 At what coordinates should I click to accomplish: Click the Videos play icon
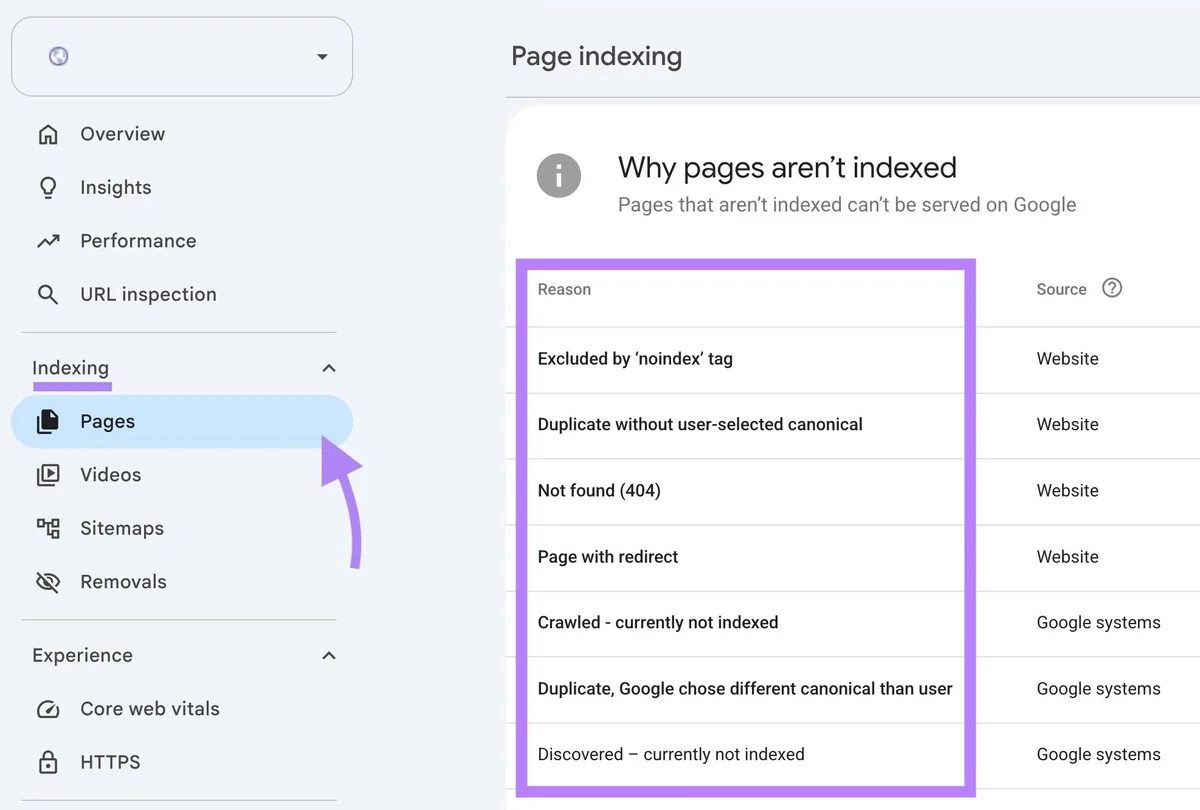pos(48,475)
